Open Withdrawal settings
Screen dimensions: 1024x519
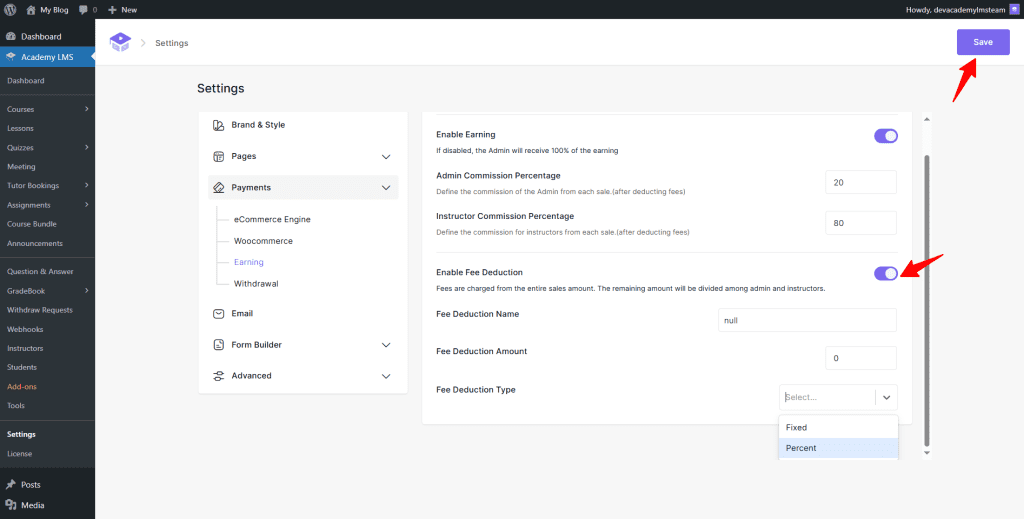(x=257, y=284)
